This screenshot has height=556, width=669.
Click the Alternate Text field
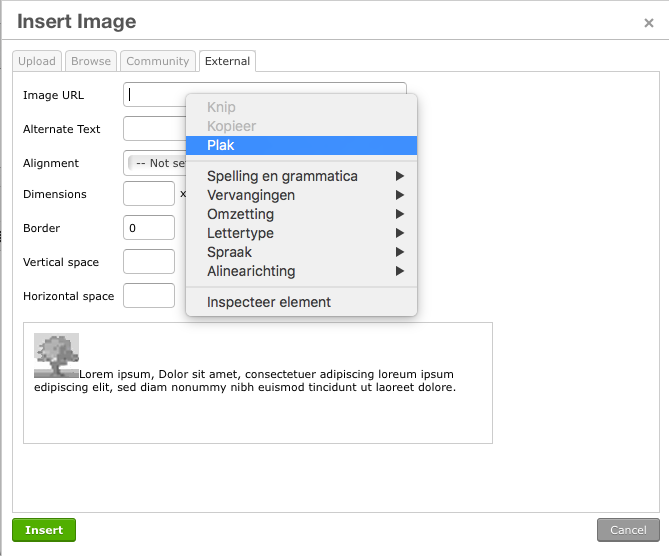click(153, 129)
